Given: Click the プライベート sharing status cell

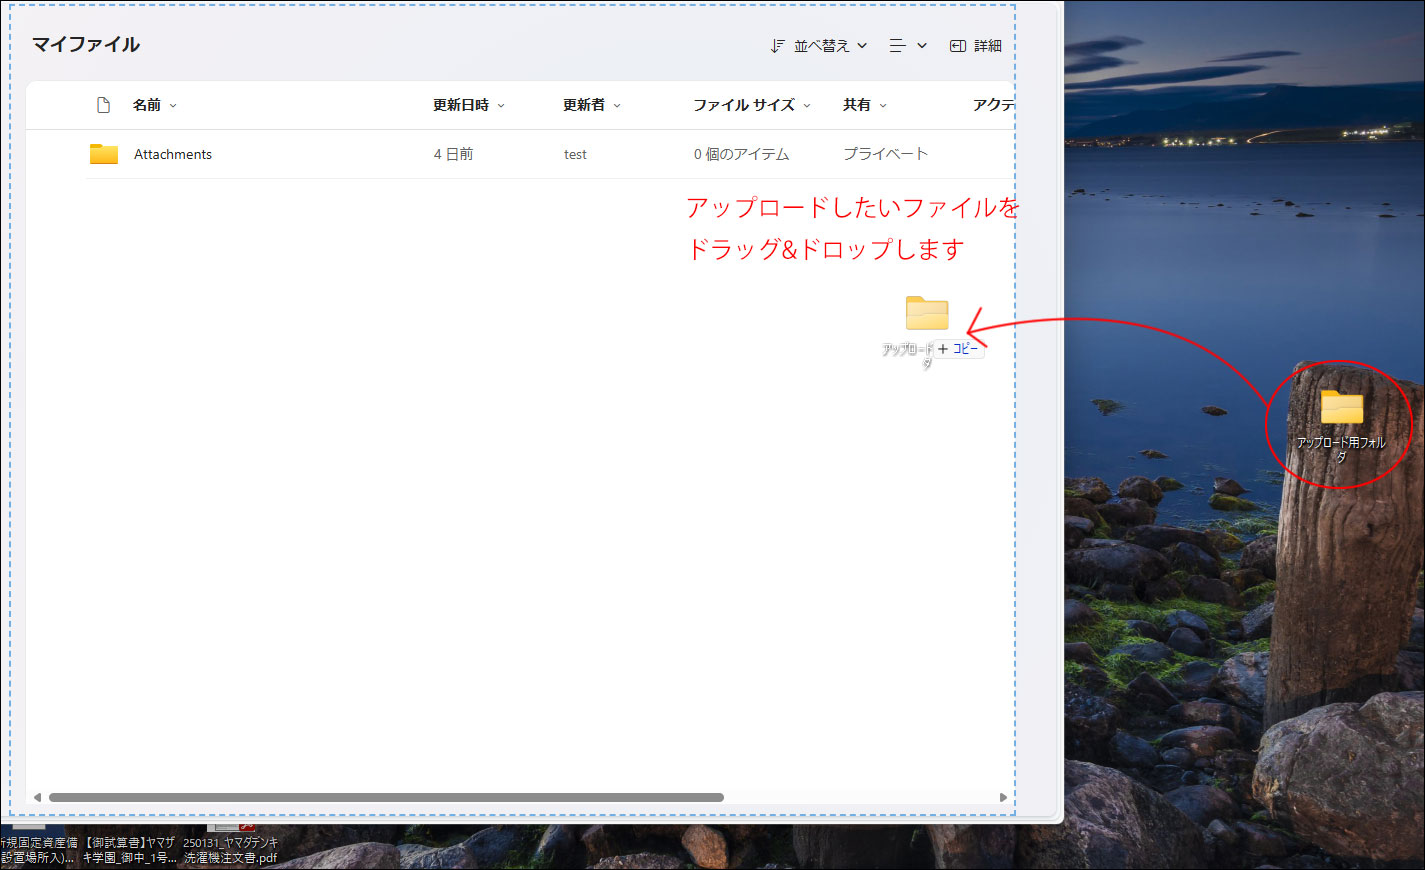Looking at the screenshot, I should point(885,154).
